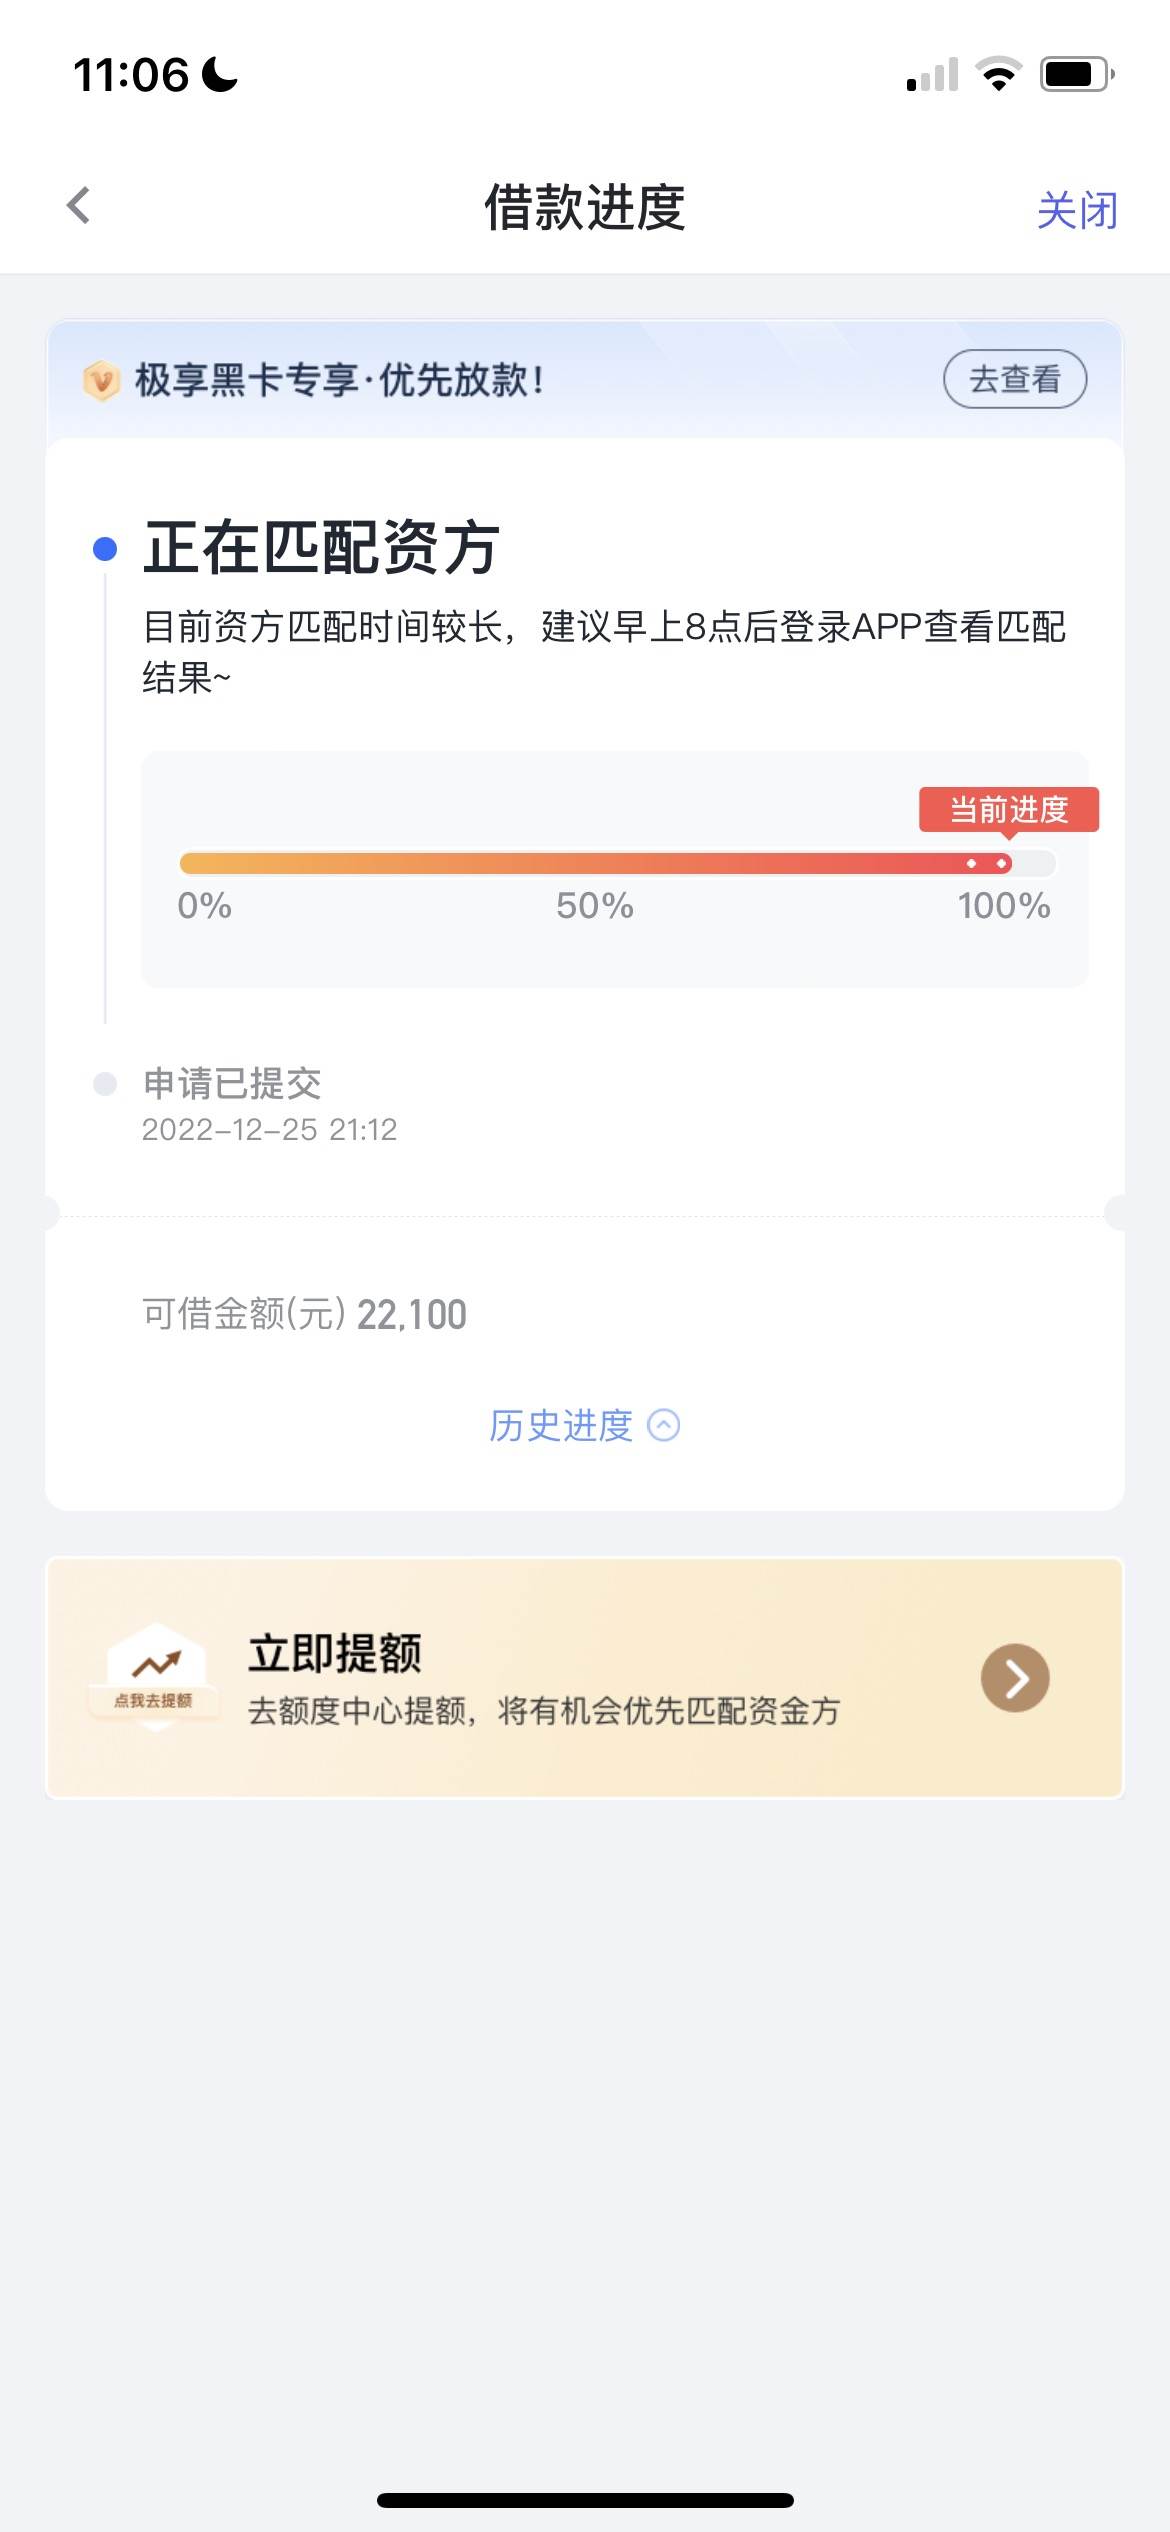Tap the 点我去提额 trend-up icon
This screenshot has height=2532, width=1170.
(x=155, y=1677)
